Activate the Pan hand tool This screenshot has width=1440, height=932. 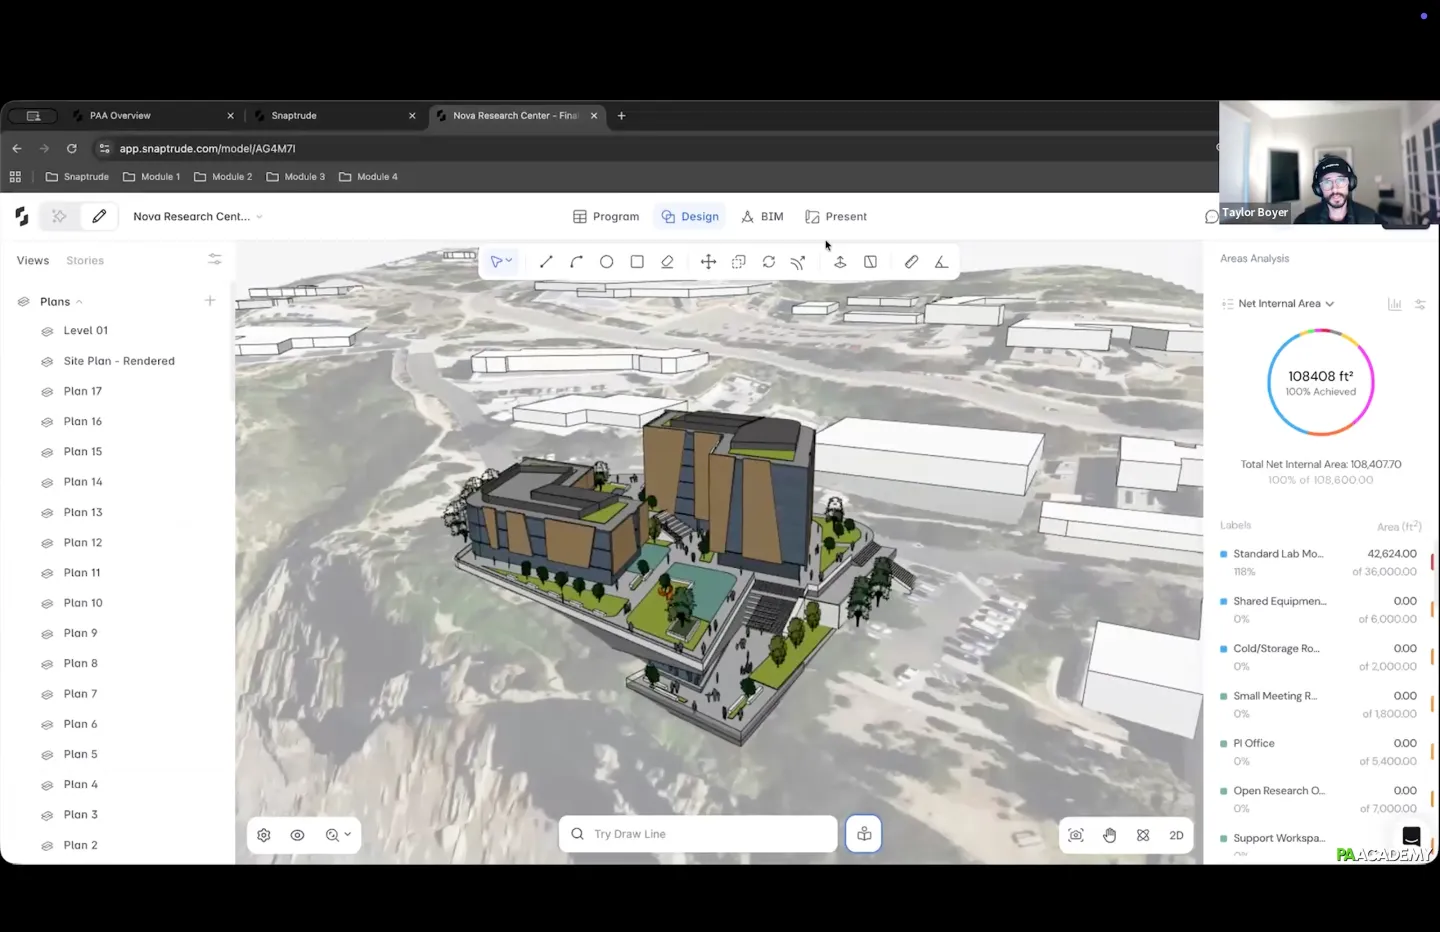1109,835
